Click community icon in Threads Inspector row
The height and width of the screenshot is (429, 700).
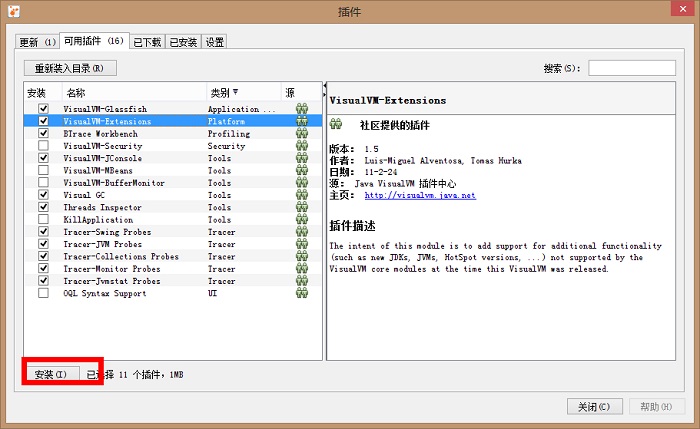click(302, 207)
